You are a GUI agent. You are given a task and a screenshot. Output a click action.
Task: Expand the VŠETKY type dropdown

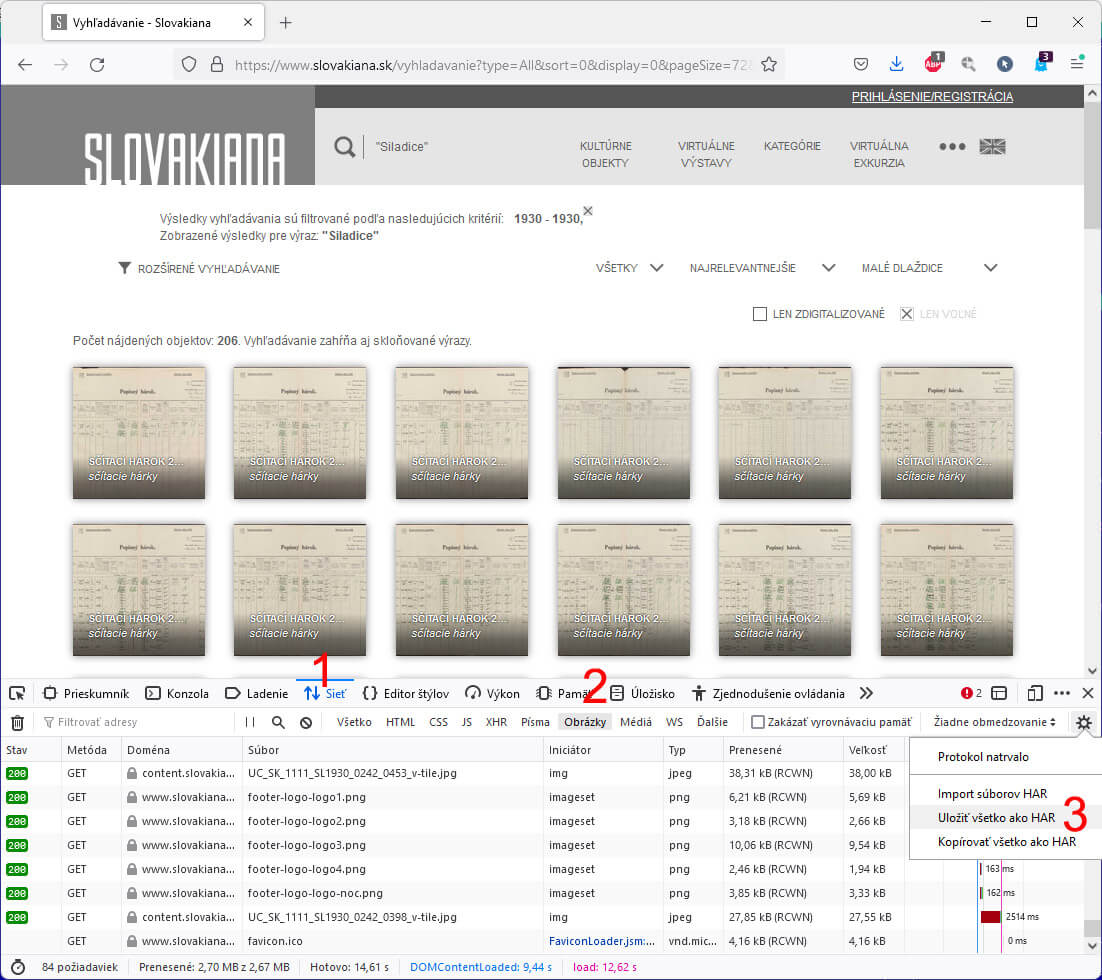[x=629, y=268]
